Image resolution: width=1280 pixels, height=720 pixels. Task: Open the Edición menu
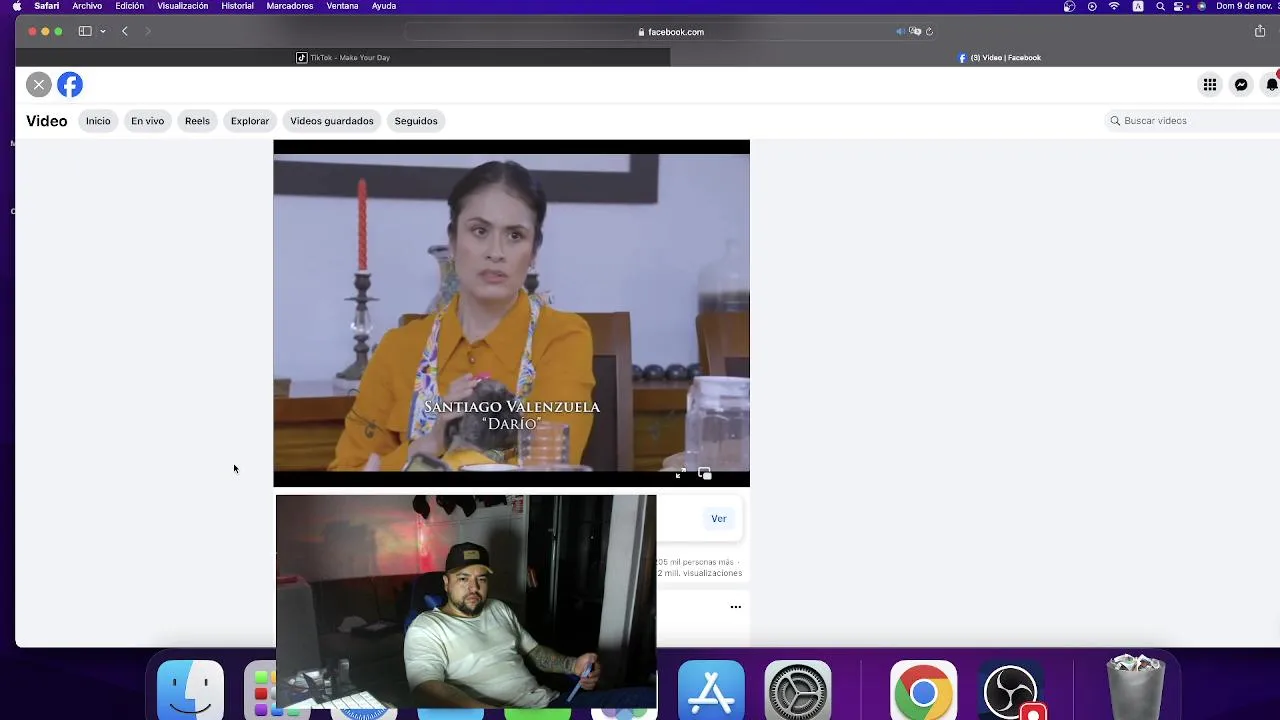point(130,6)
